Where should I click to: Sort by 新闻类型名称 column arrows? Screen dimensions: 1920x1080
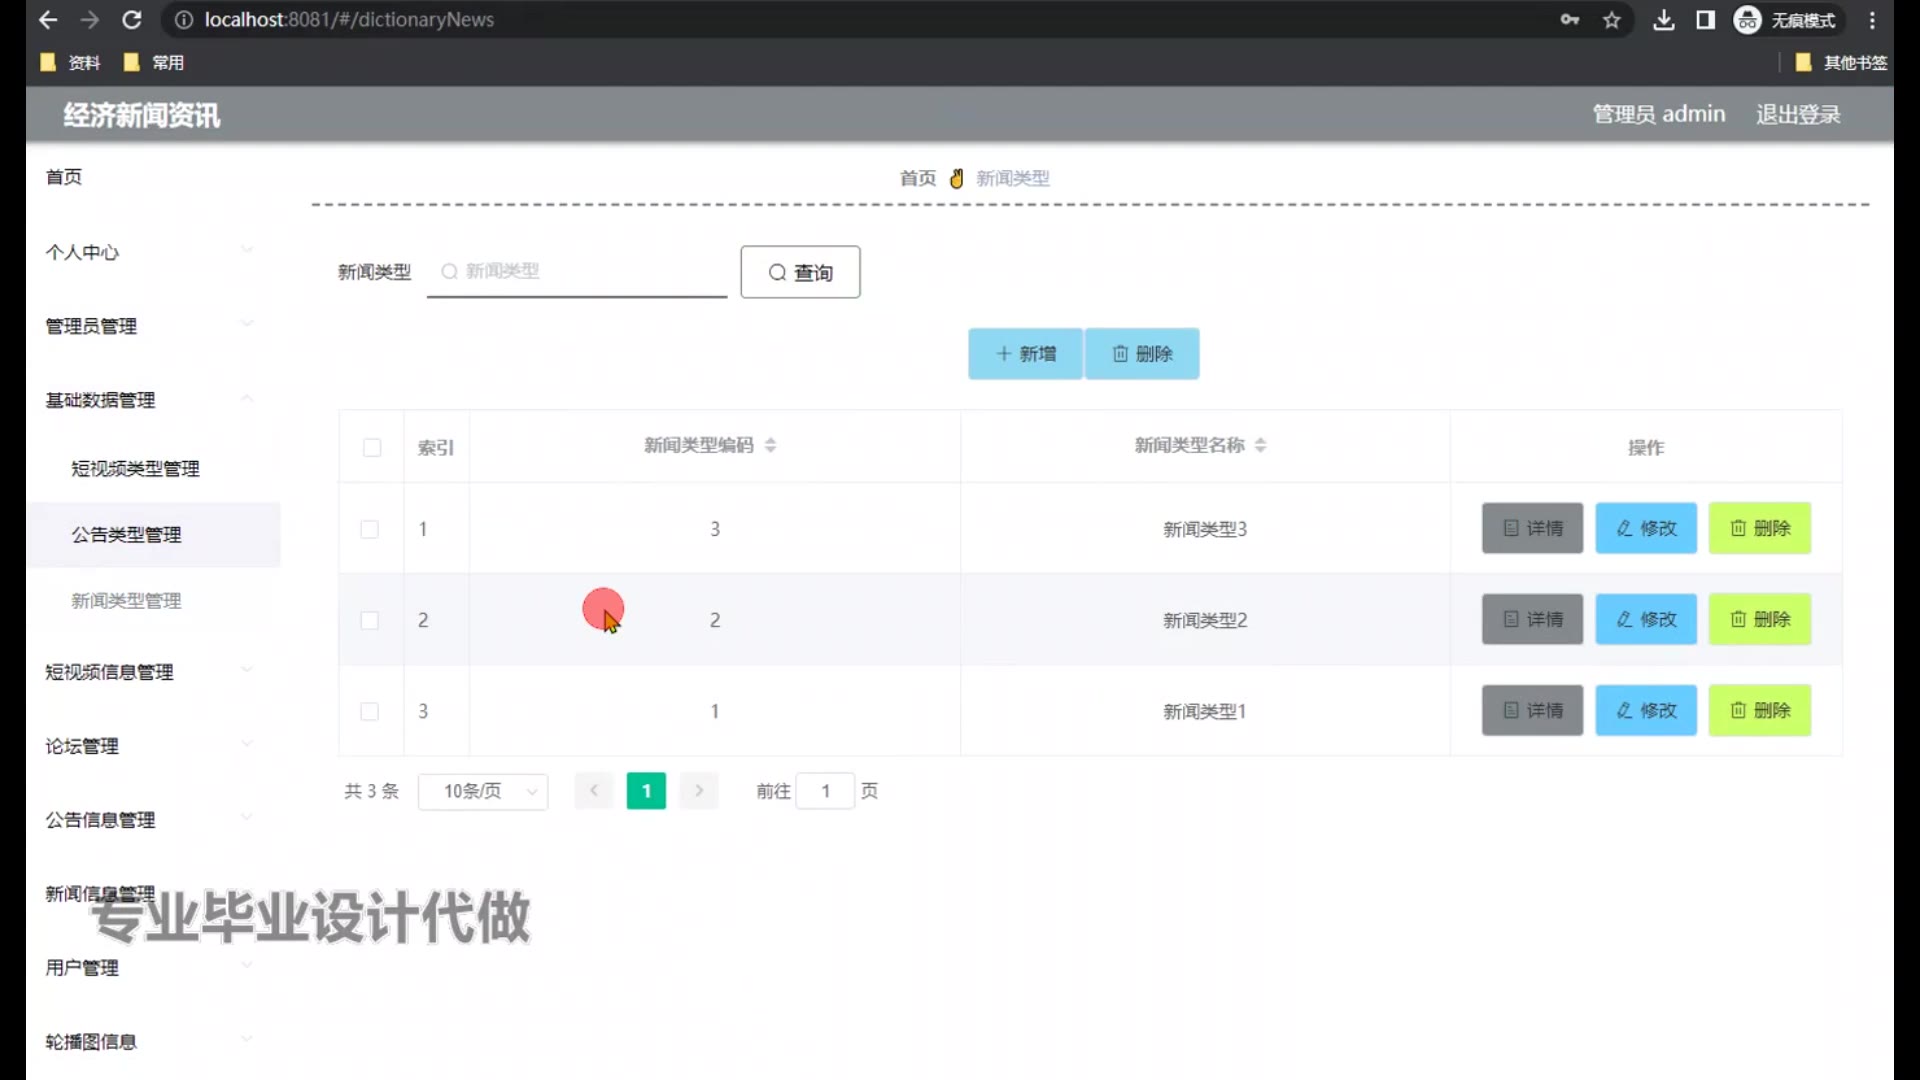1260,445
